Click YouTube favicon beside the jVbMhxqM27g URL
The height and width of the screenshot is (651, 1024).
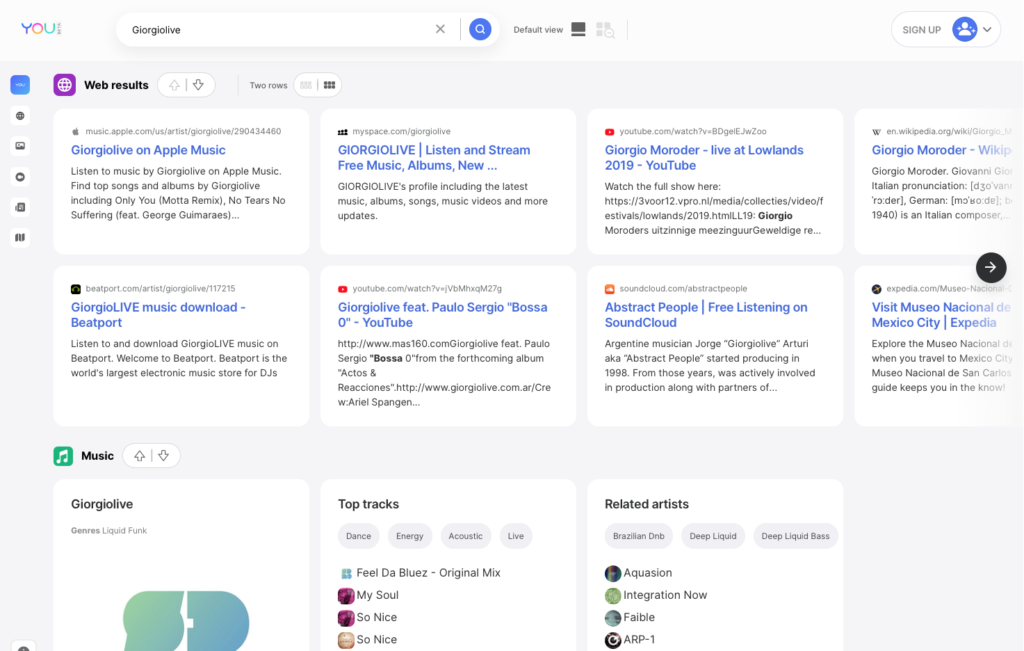tap(342, 289)
